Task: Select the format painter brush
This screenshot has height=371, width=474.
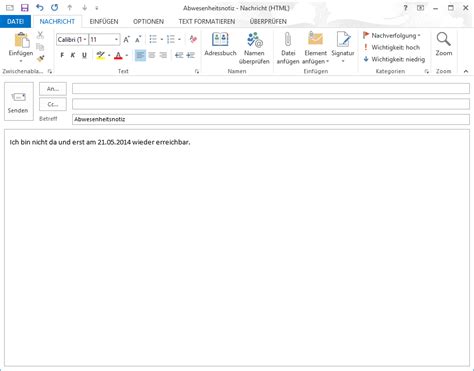Action: point(40,59)
